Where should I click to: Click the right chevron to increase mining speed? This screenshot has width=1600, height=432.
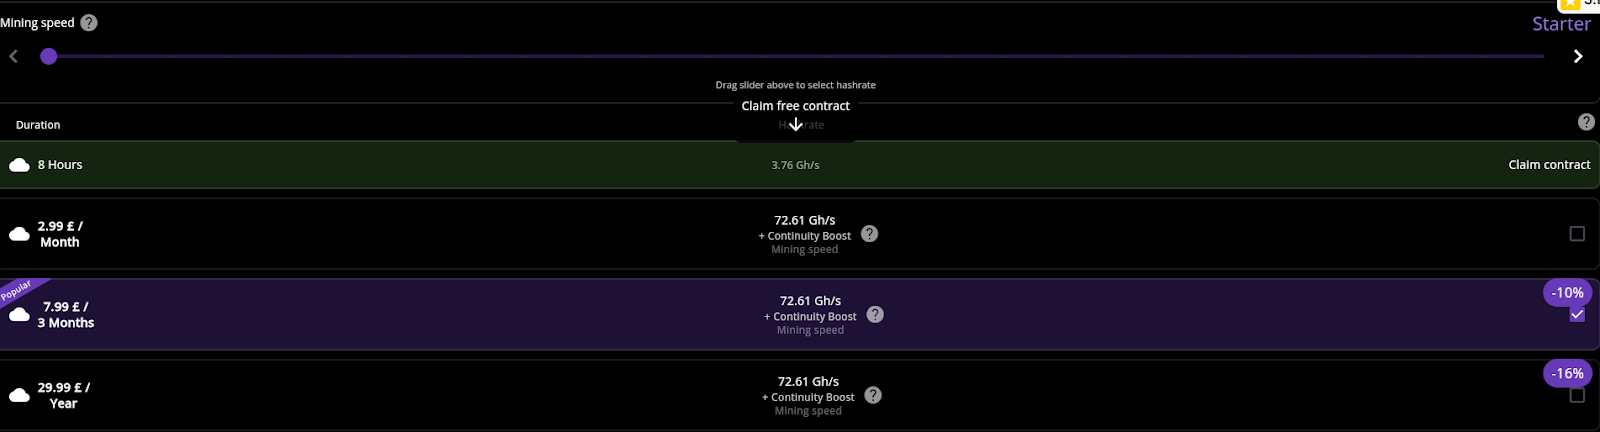click(x=1578, y=56)
